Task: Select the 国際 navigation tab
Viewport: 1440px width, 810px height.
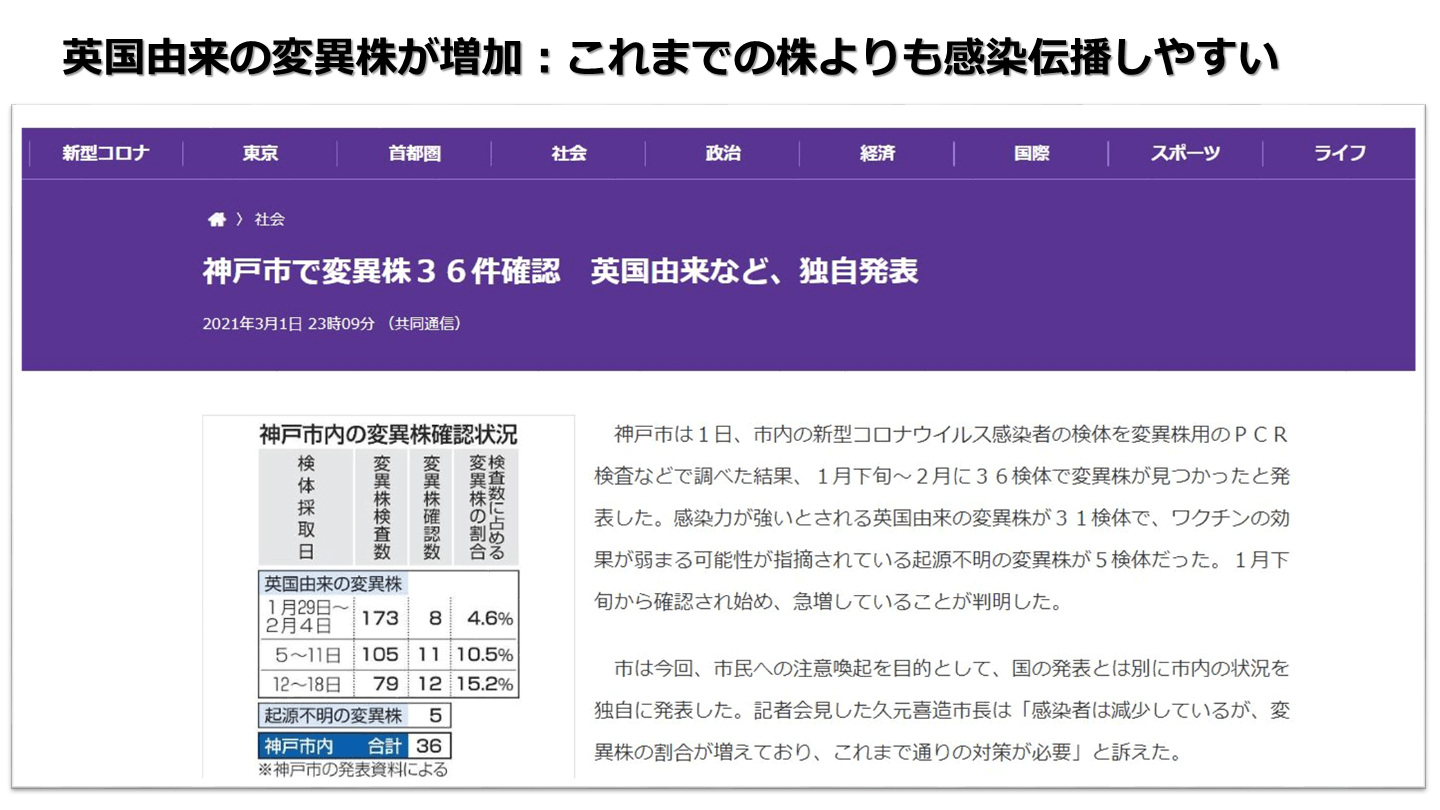Action: [x=1031, y=153]
